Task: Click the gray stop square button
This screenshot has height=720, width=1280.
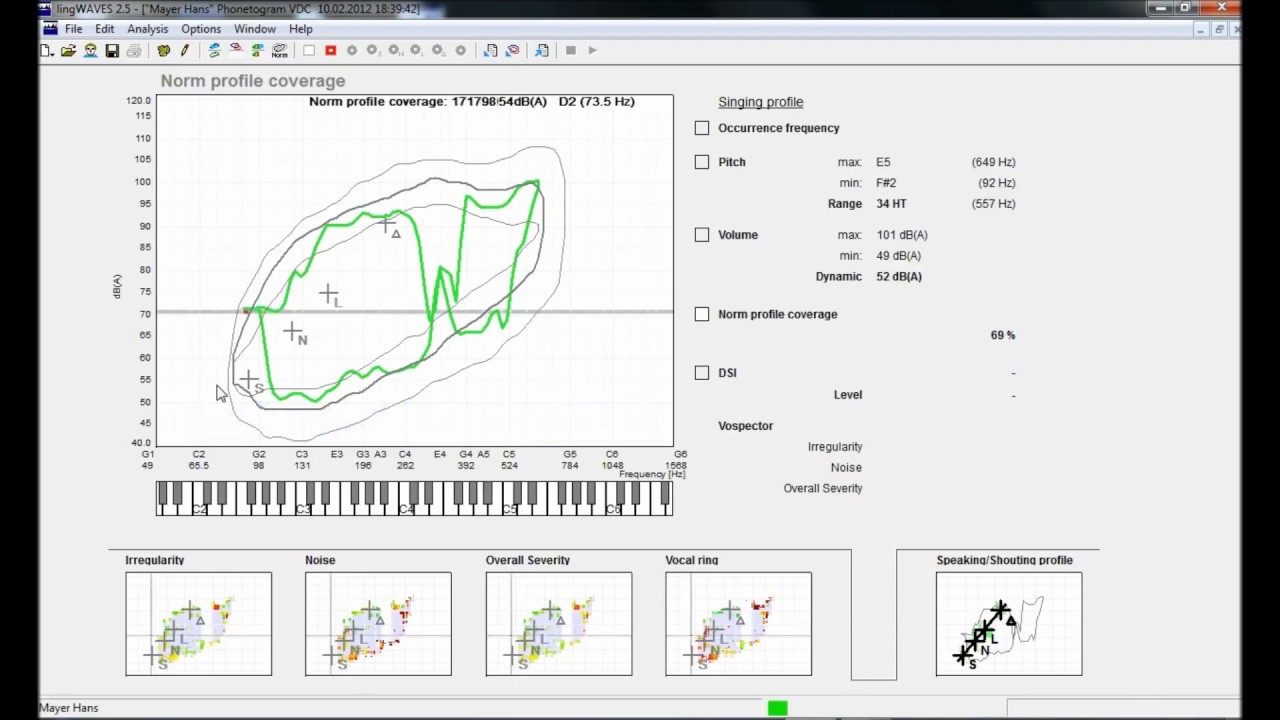Action: 571,50
